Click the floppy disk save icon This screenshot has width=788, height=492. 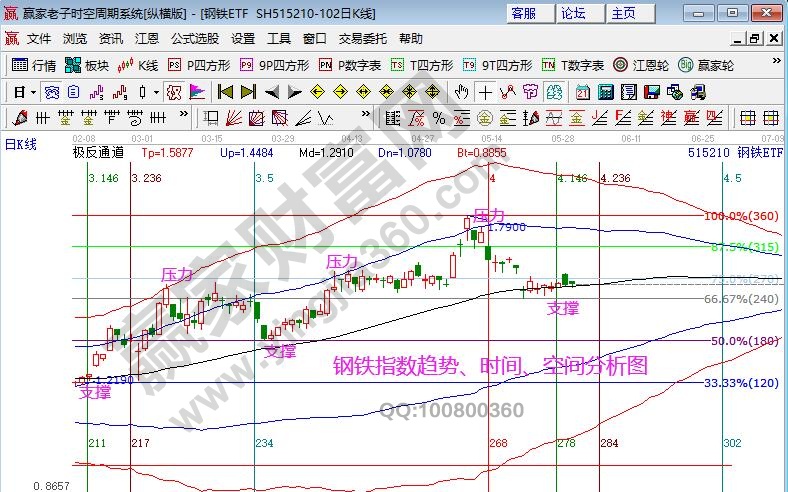coord(652,92)
